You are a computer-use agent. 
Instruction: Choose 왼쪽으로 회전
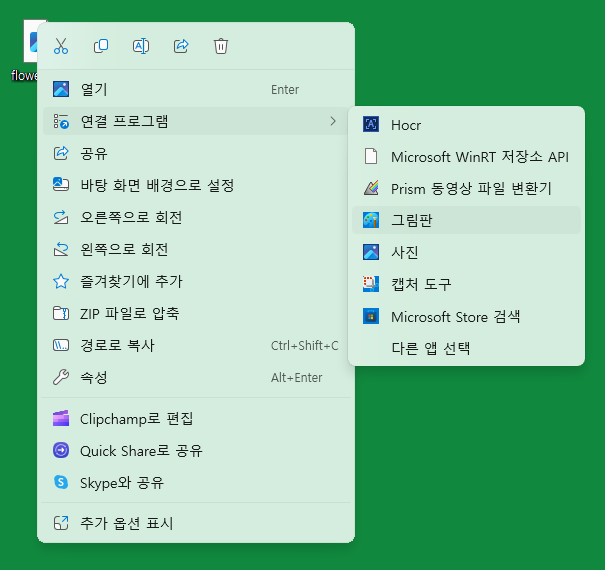[196, 249]
